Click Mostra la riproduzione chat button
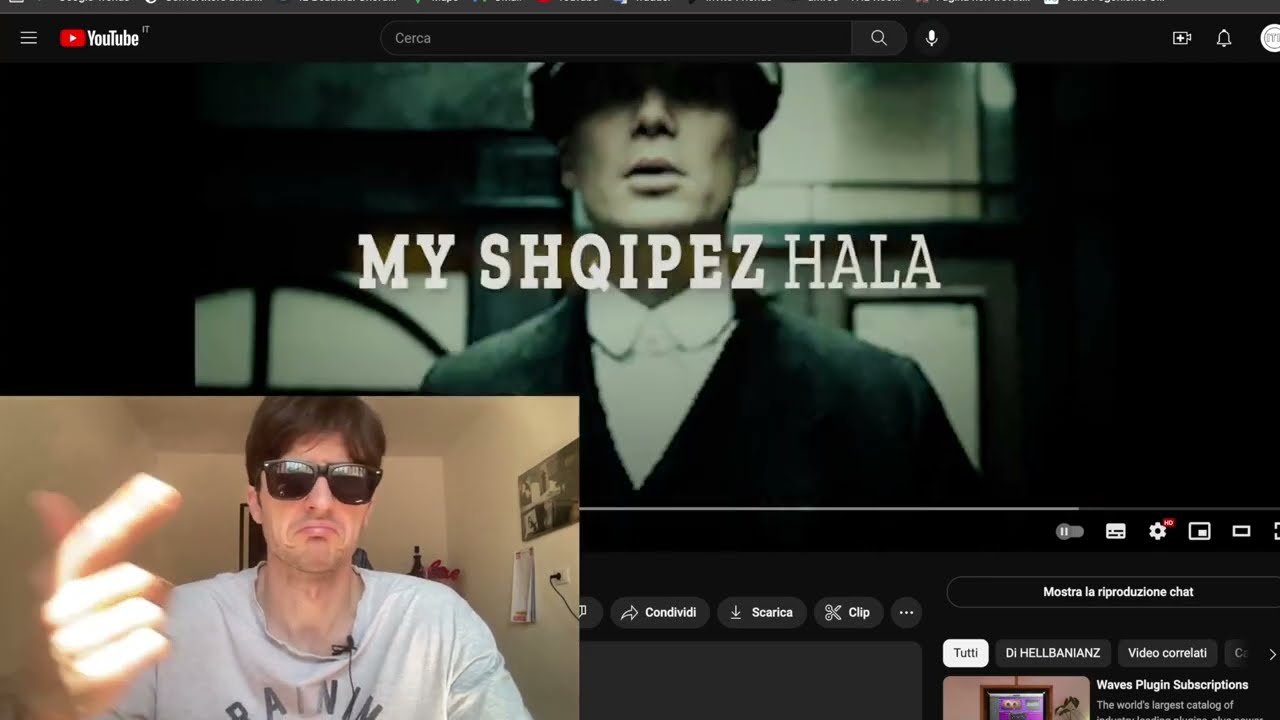The height and width of the screenshot is (720, 1280). pos(1116,592)
